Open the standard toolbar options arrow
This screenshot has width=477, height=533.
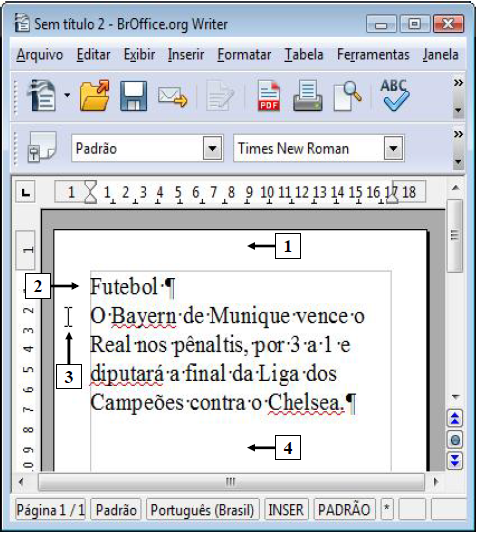coord(458,110)
